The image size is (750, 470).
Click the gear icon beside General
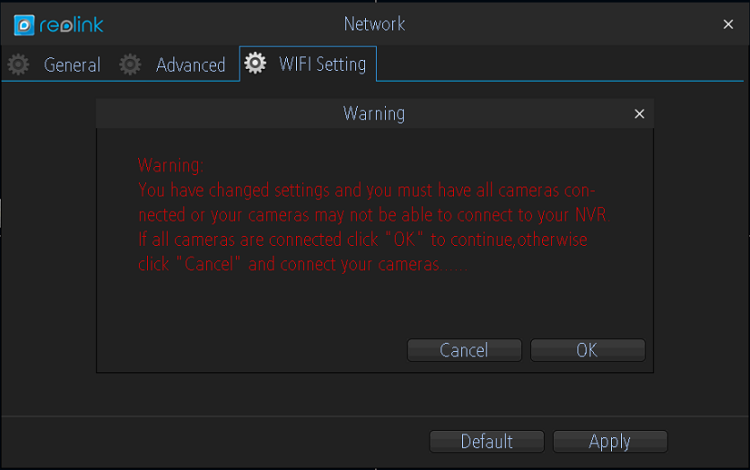click(x=18, y=65)
